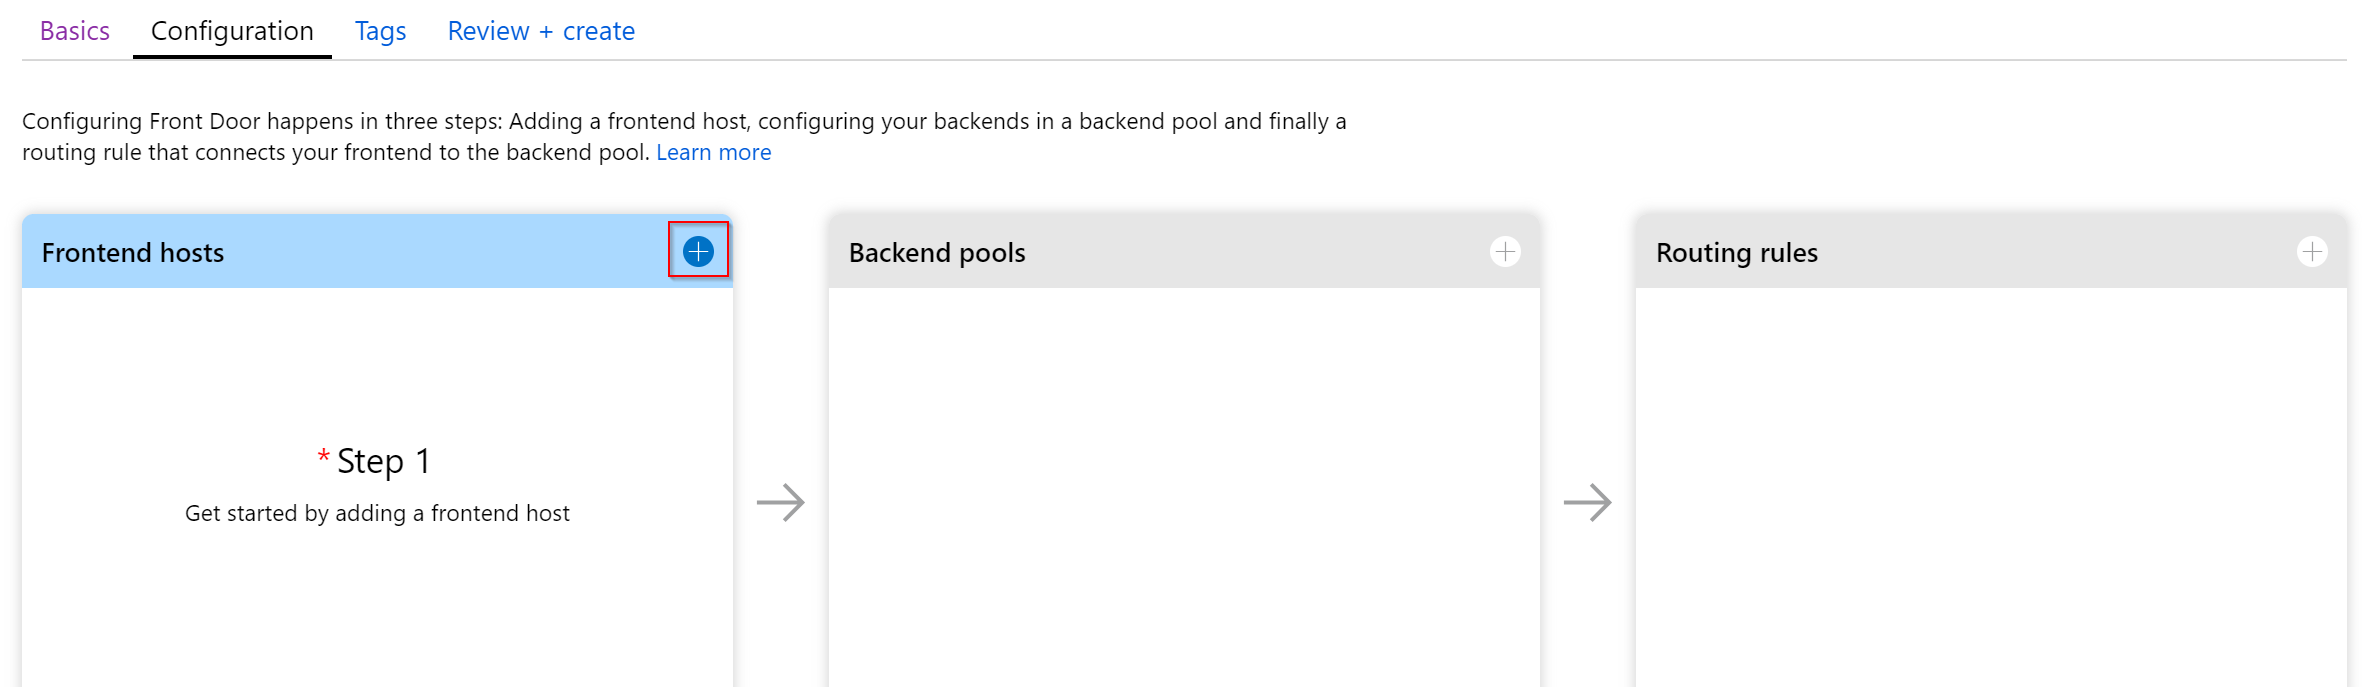The image size is (2362, 687).
Task: Click the arrow between Frontend hosts and Backend pools
Action: pos(781,502)
